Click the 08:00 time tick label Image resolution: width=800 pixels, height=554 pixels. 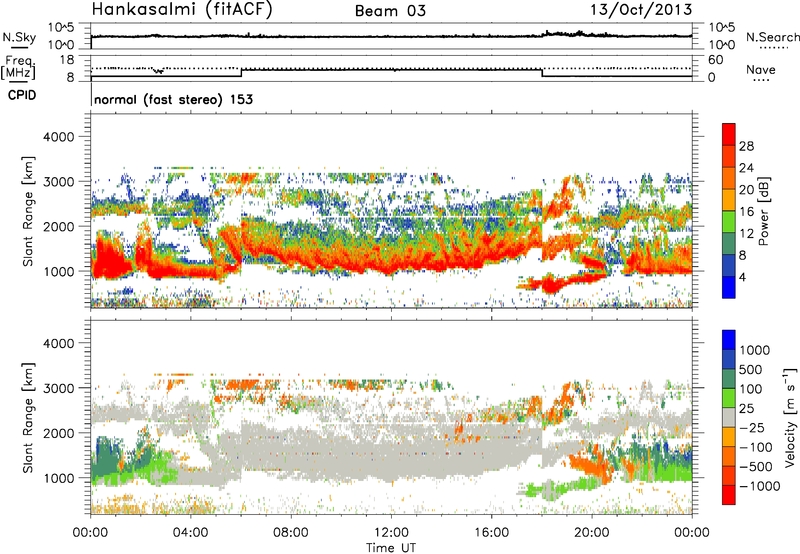pos(291,533)
